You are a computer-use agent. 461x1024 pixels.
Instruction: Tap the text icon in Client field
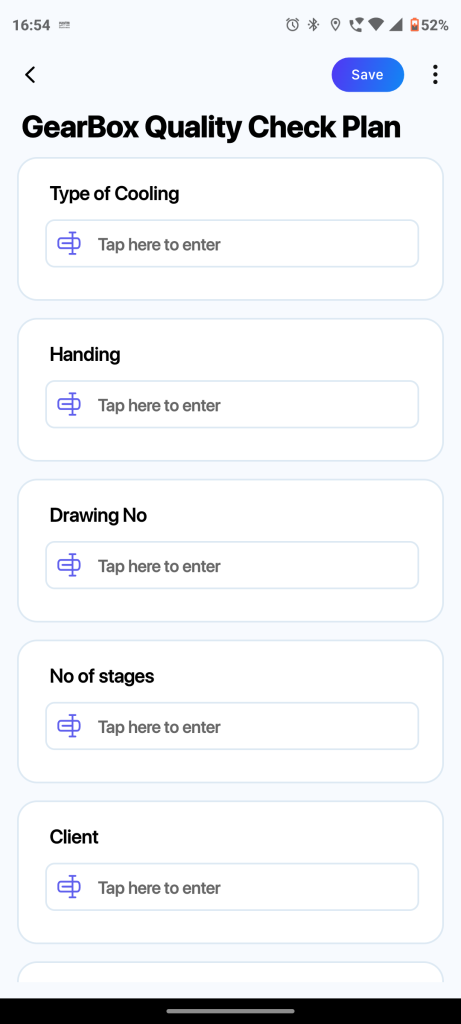69,886
